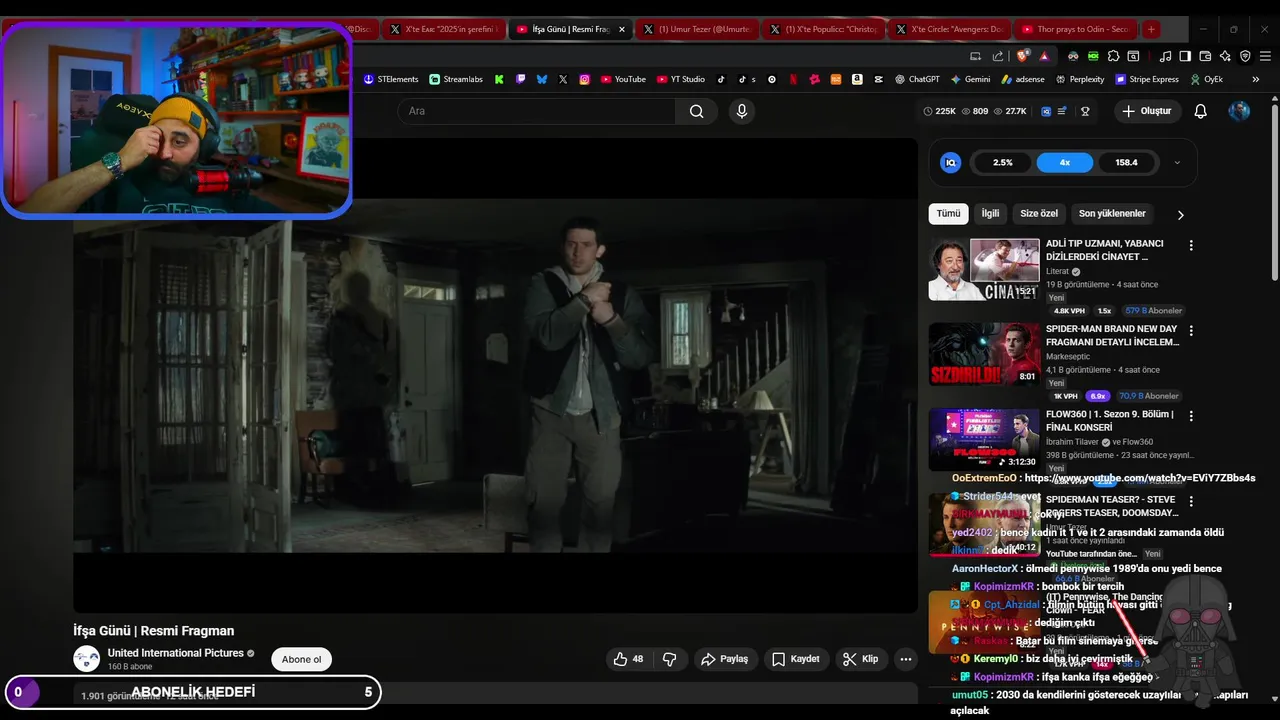
Task: Open the X bookmark icon
Action: tap(563, 79)
